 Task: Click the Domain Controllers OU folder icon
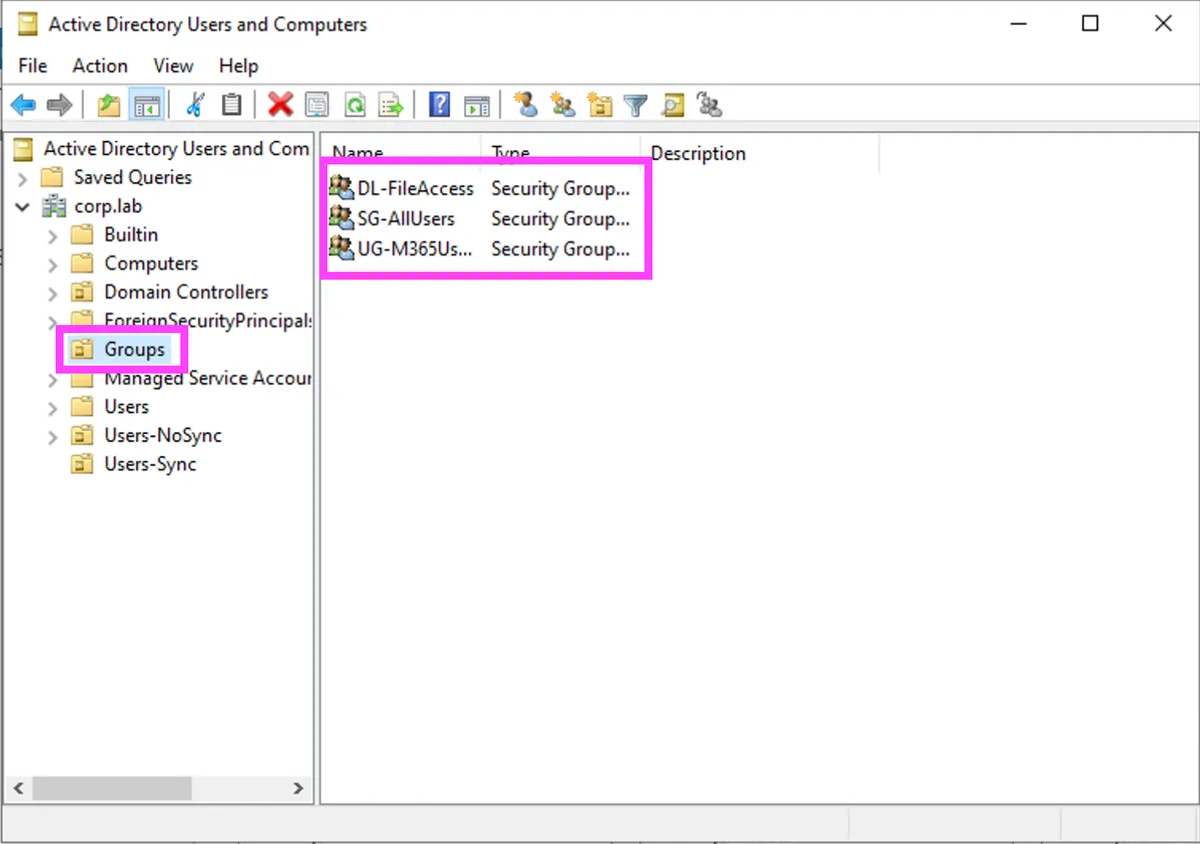pos(82,292)
